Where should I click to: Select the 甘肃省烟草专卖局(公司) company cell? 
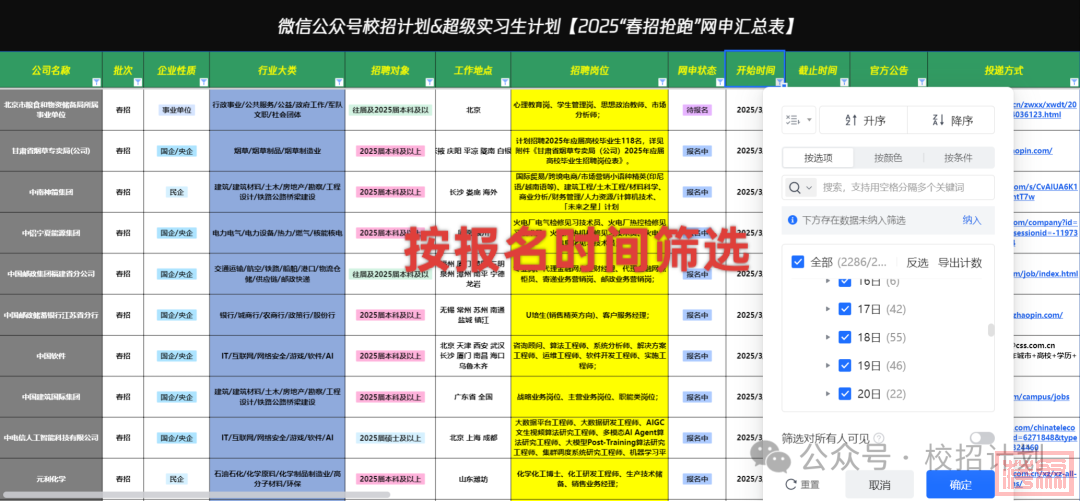[51, 150]
